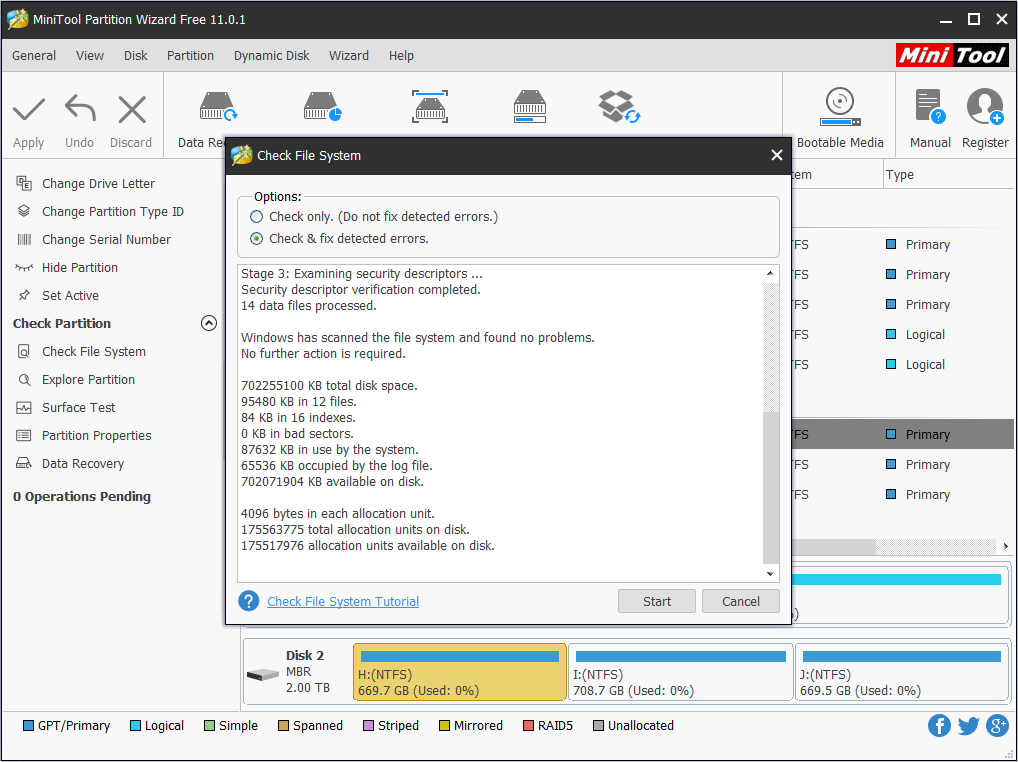
Task: Open the Dynamic Disk menu
Action: 271,56
